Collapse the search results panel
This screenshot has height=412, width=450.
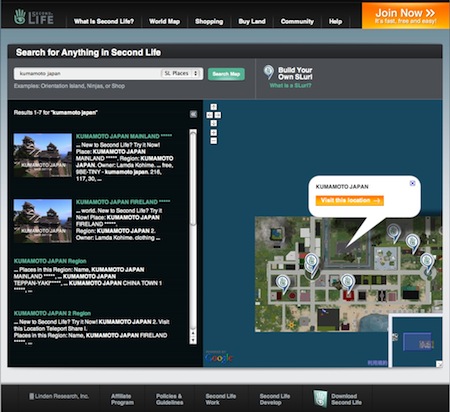point(193,114)
